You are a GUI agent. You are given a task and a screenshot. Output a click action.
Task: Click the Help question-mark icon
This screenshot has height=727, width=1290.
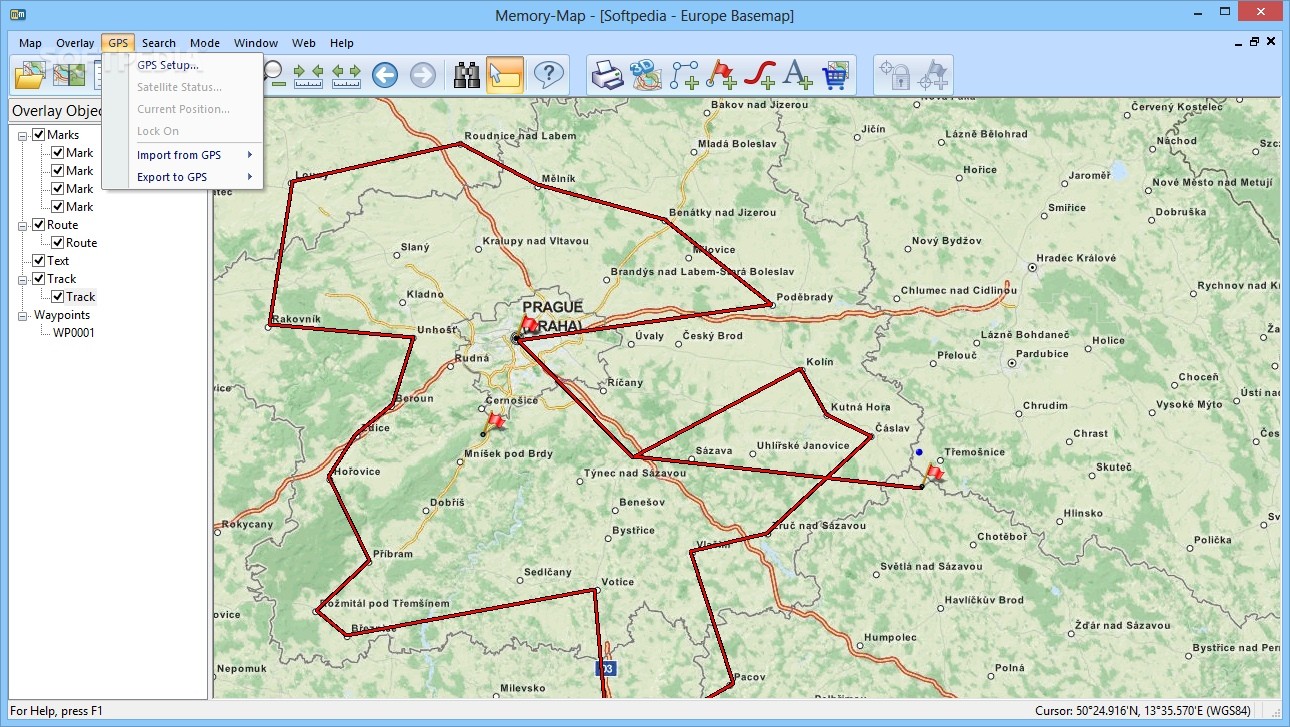(x=549, y=75)
